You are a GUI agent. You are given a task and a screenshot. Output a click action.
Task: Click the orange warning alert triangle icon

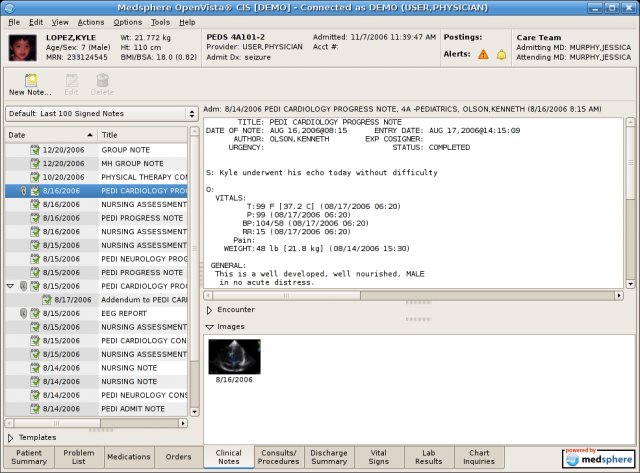click(x=483, y=54)
